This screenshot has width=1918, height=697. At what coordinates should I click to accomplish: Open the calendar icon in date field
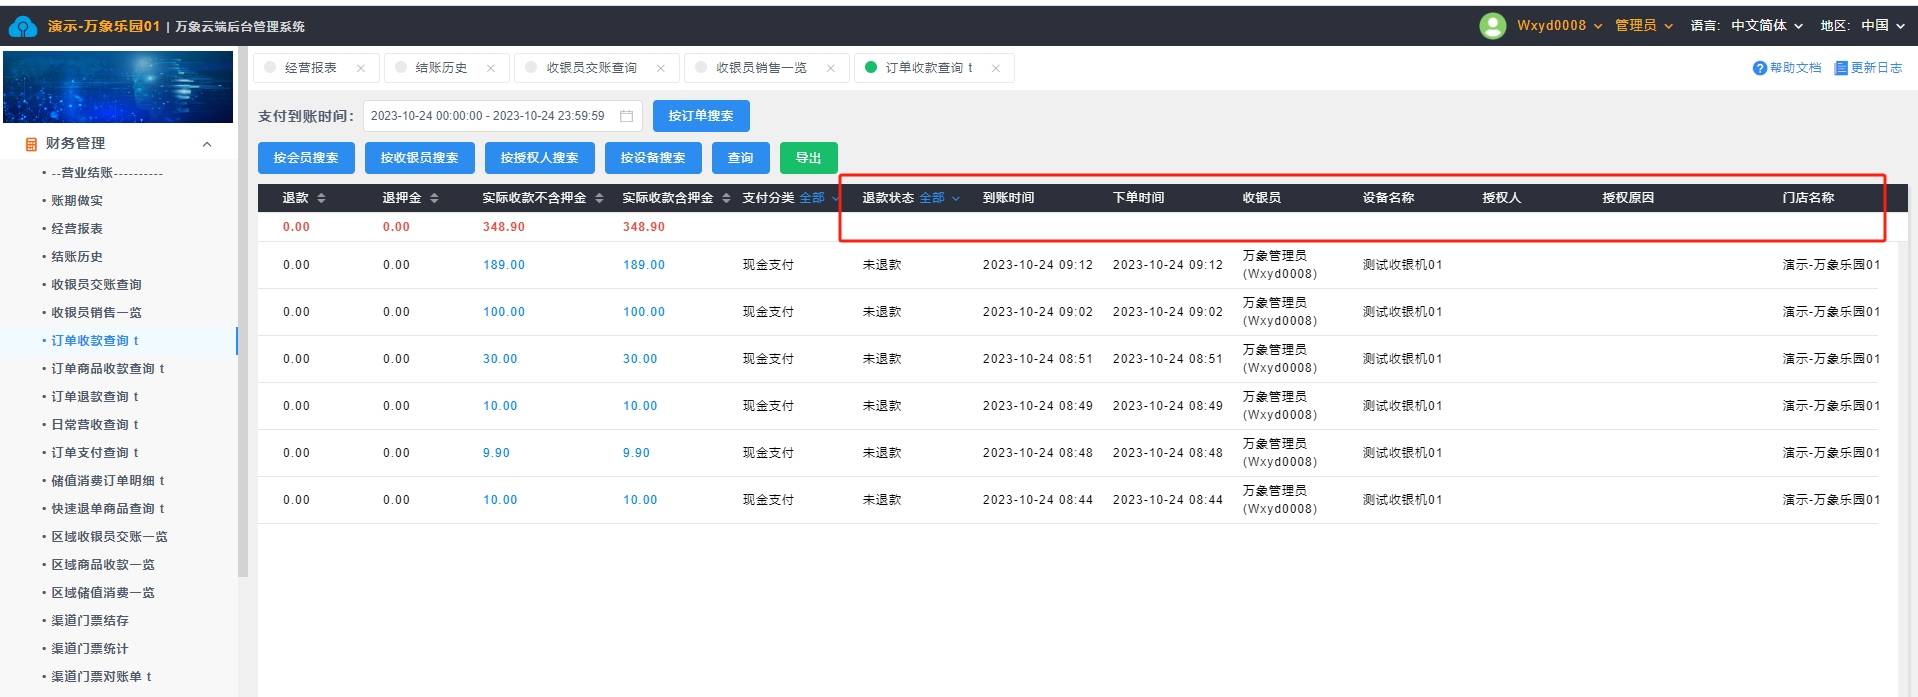tap(627, 116)
